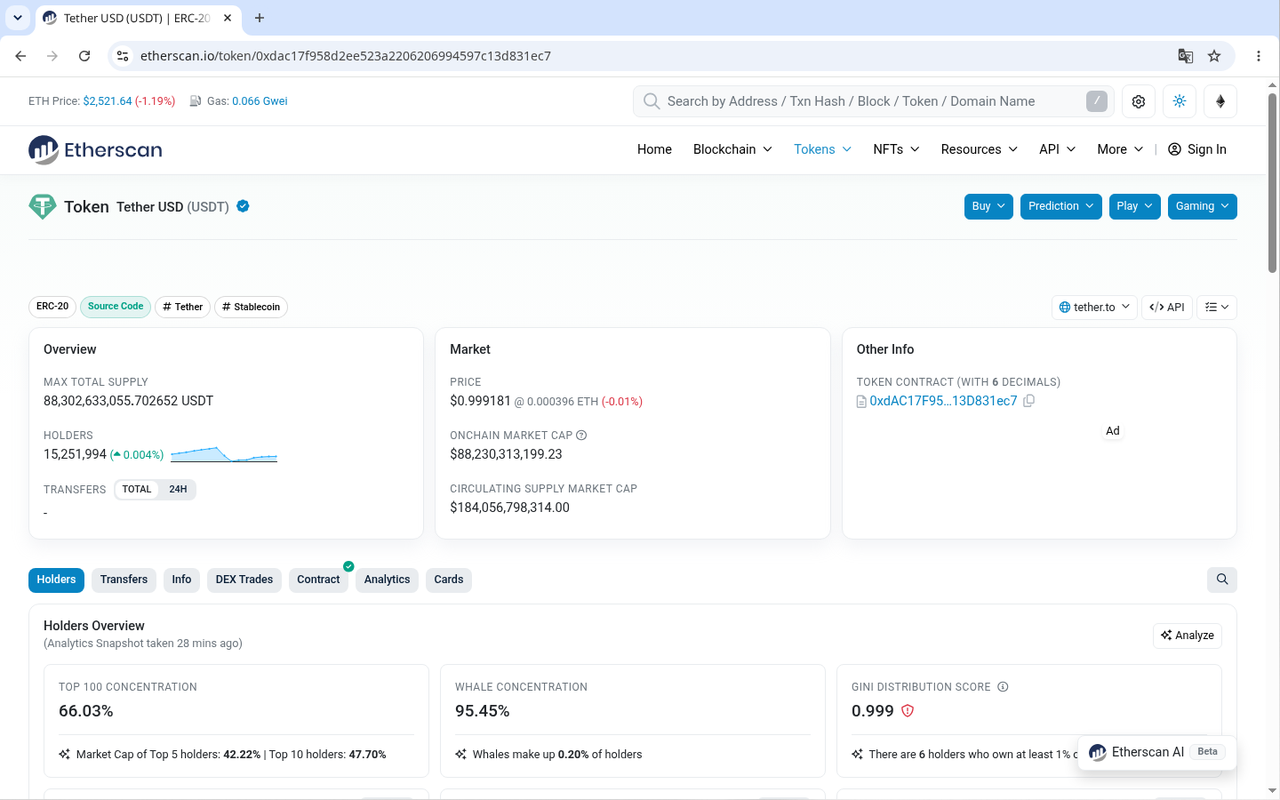Open the list options dropdown

(1217, 307)
